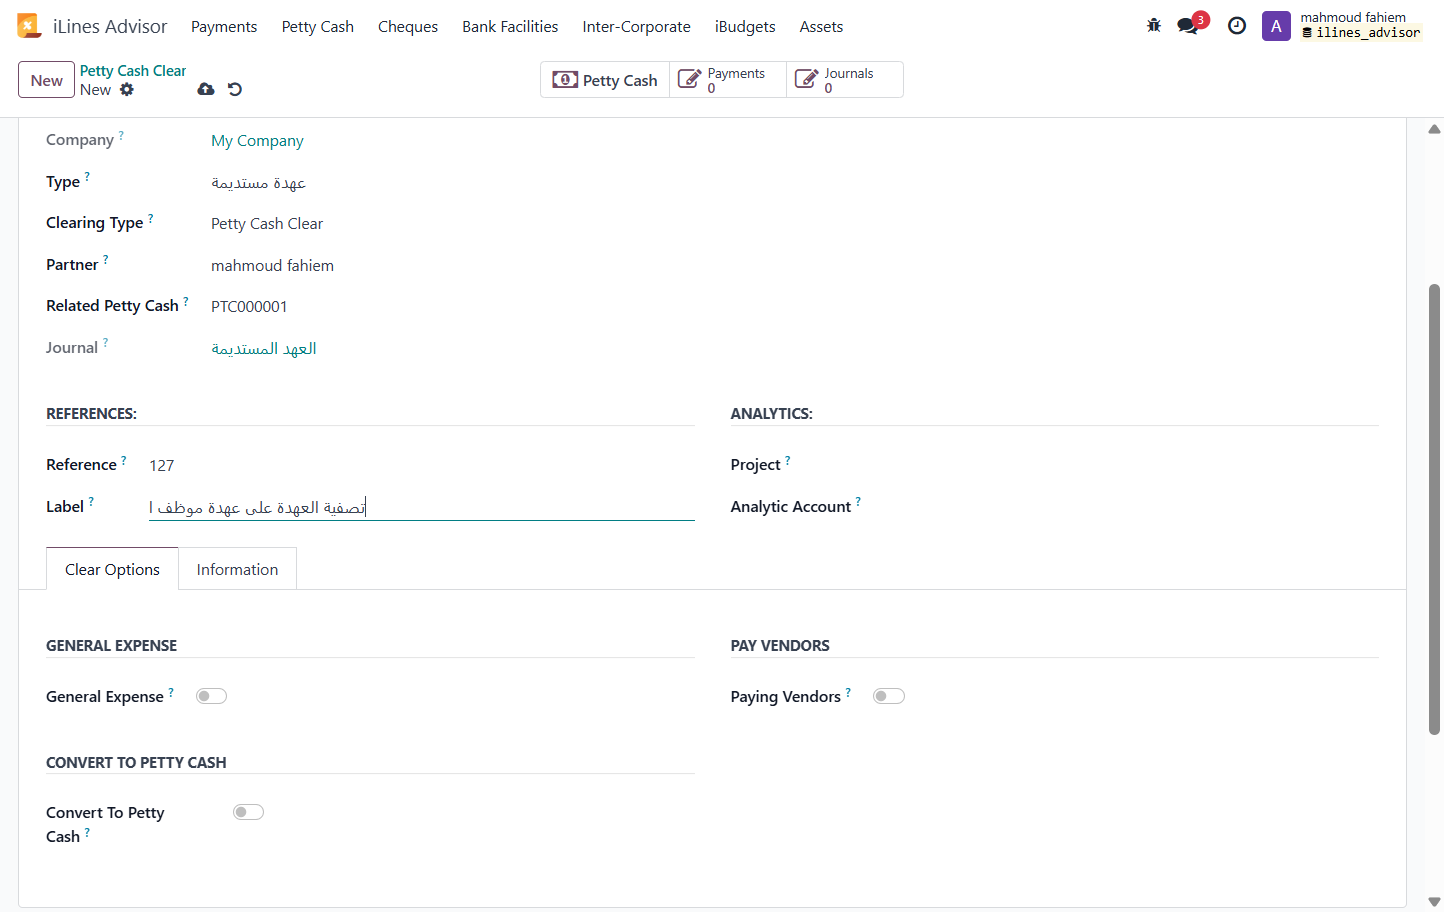The height and width of the screenshot is (912, 1444).
Task: Open the Cheques menu
Action: point(408,27)
